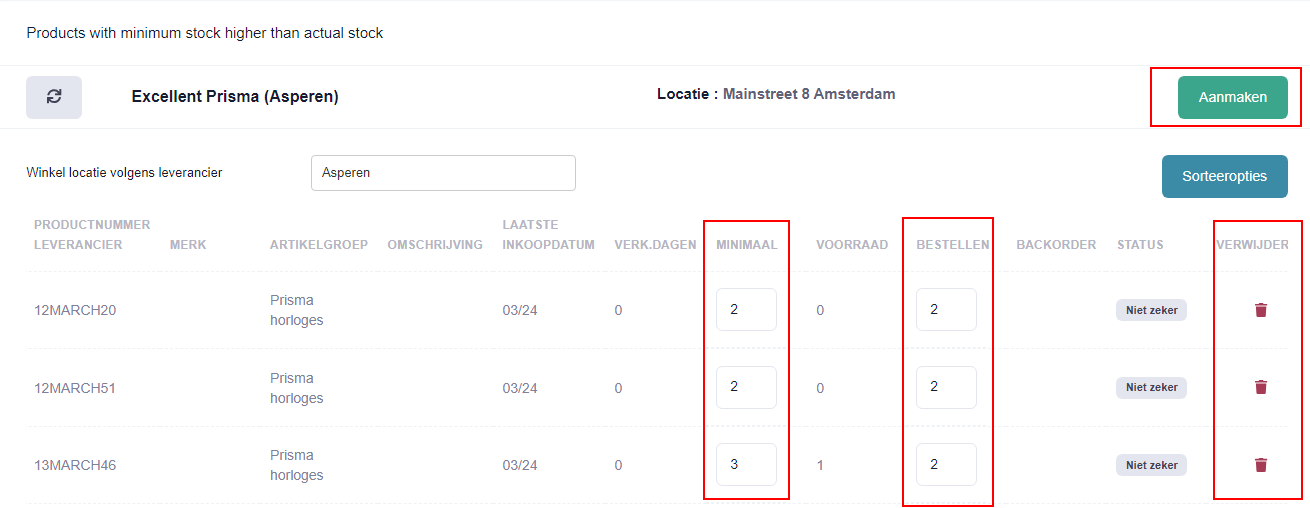This screenshot has height=508, width=1310.
Task: Select product number 12MARCH51
Action: [75, 388]
